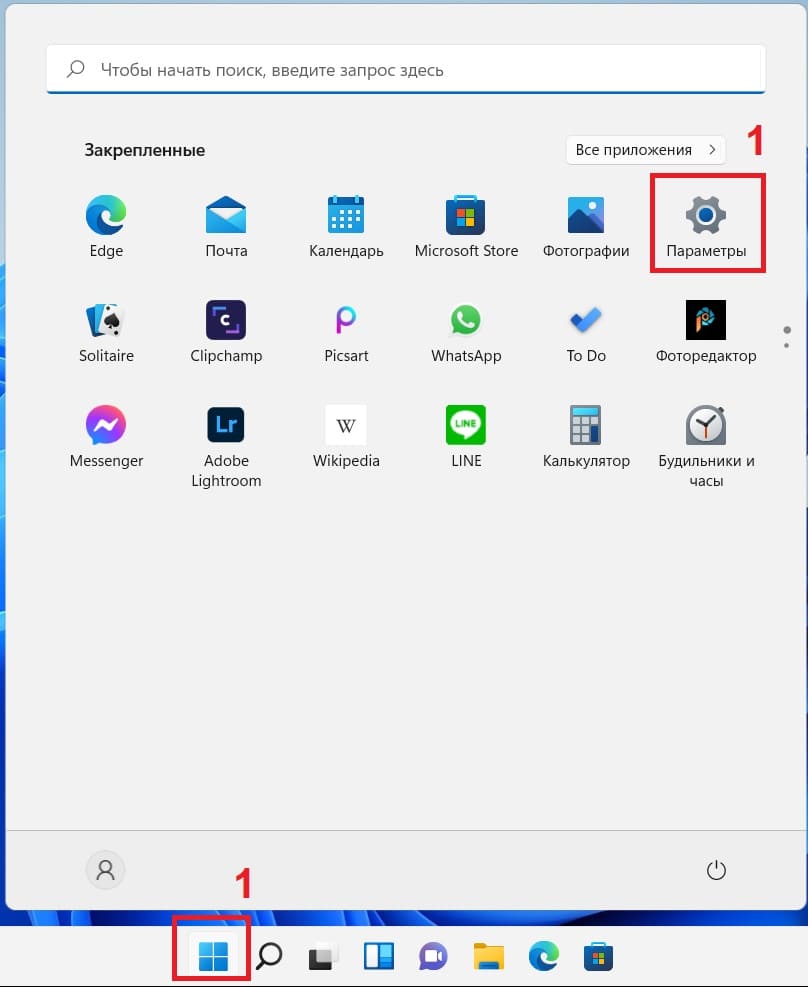This screenshot has width=808, height=987.
Task: Open the Widgets panel on the taskbar
Action: point(379,956)
